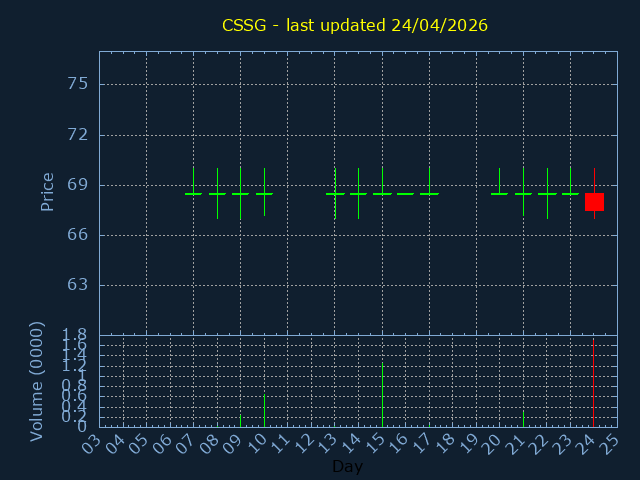Select the 63 price tick label
Viewport: 640px width, 480px height.
coord(77,285)
